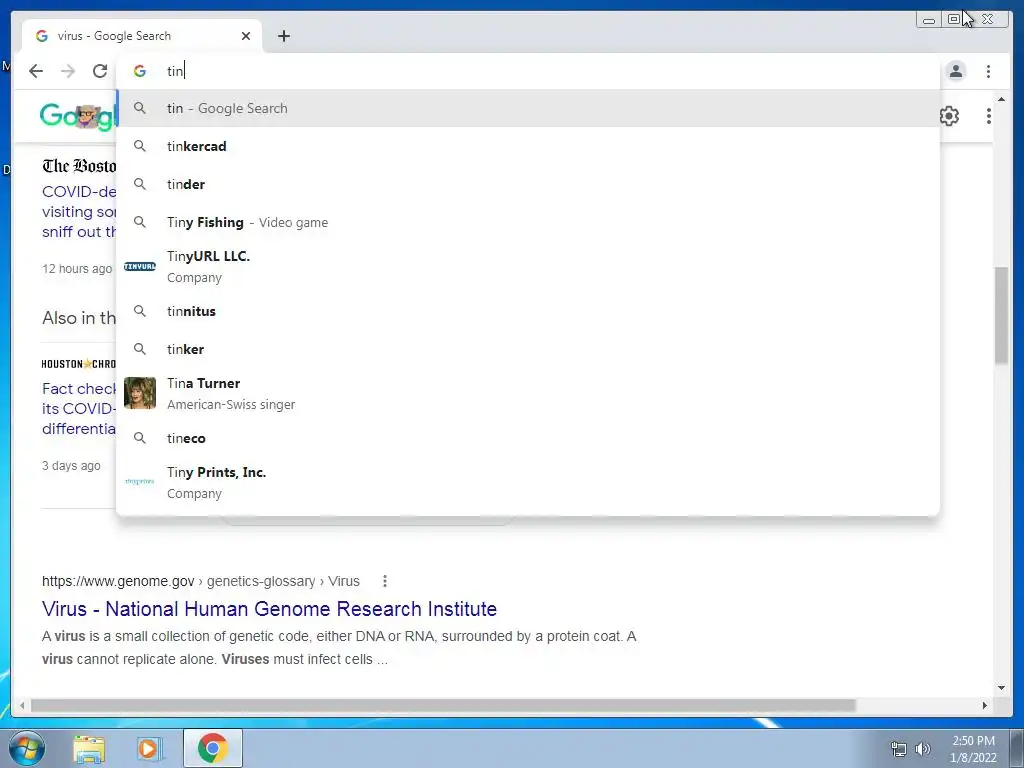Go back to the previous page
Image resolution: width=1024 pixels, height=768 pixels.
tap(36, 71)
